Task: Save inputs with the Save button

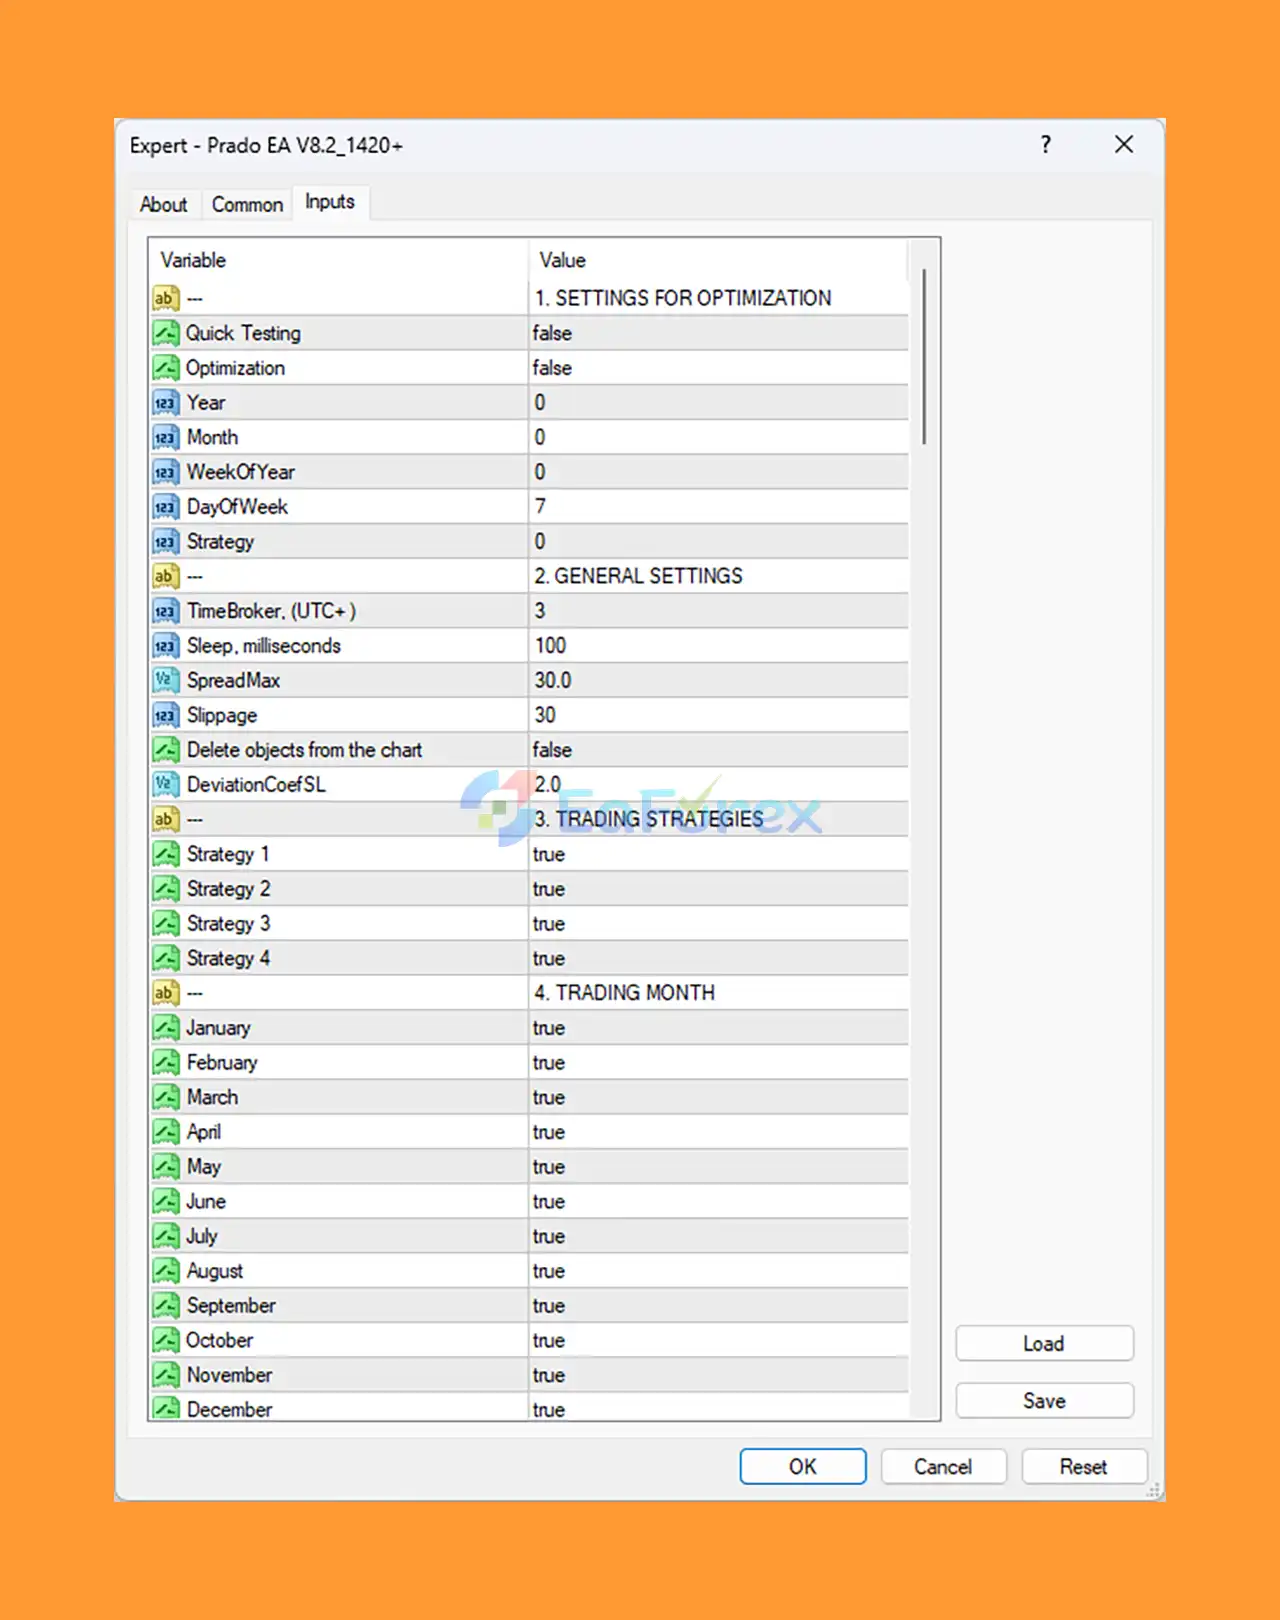Action: 1044,1401
